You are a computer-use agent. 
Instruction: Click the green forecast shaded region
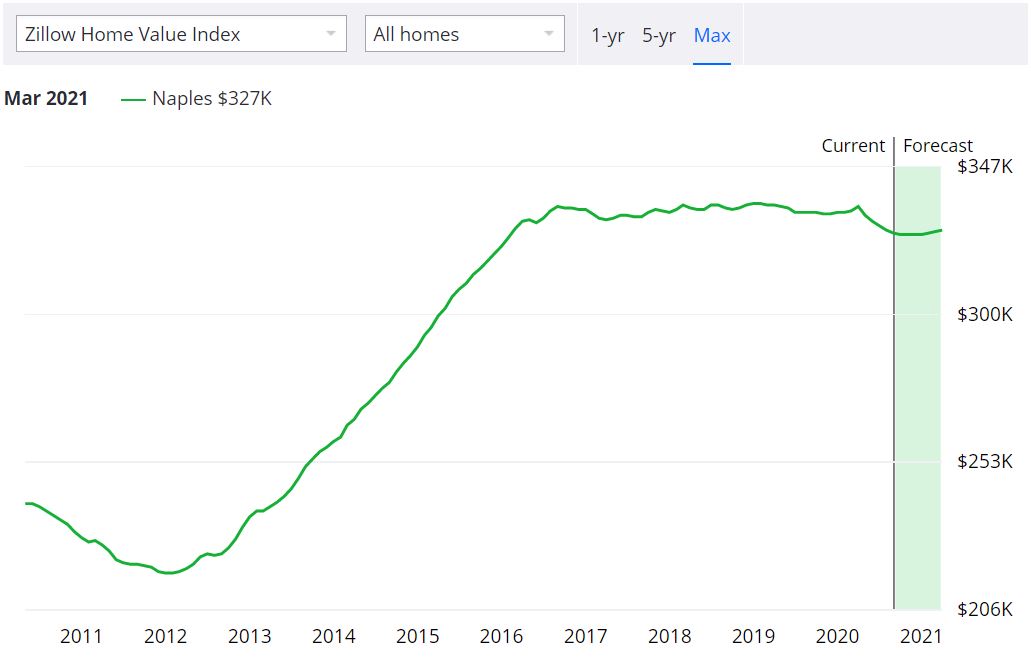(918, 388)
